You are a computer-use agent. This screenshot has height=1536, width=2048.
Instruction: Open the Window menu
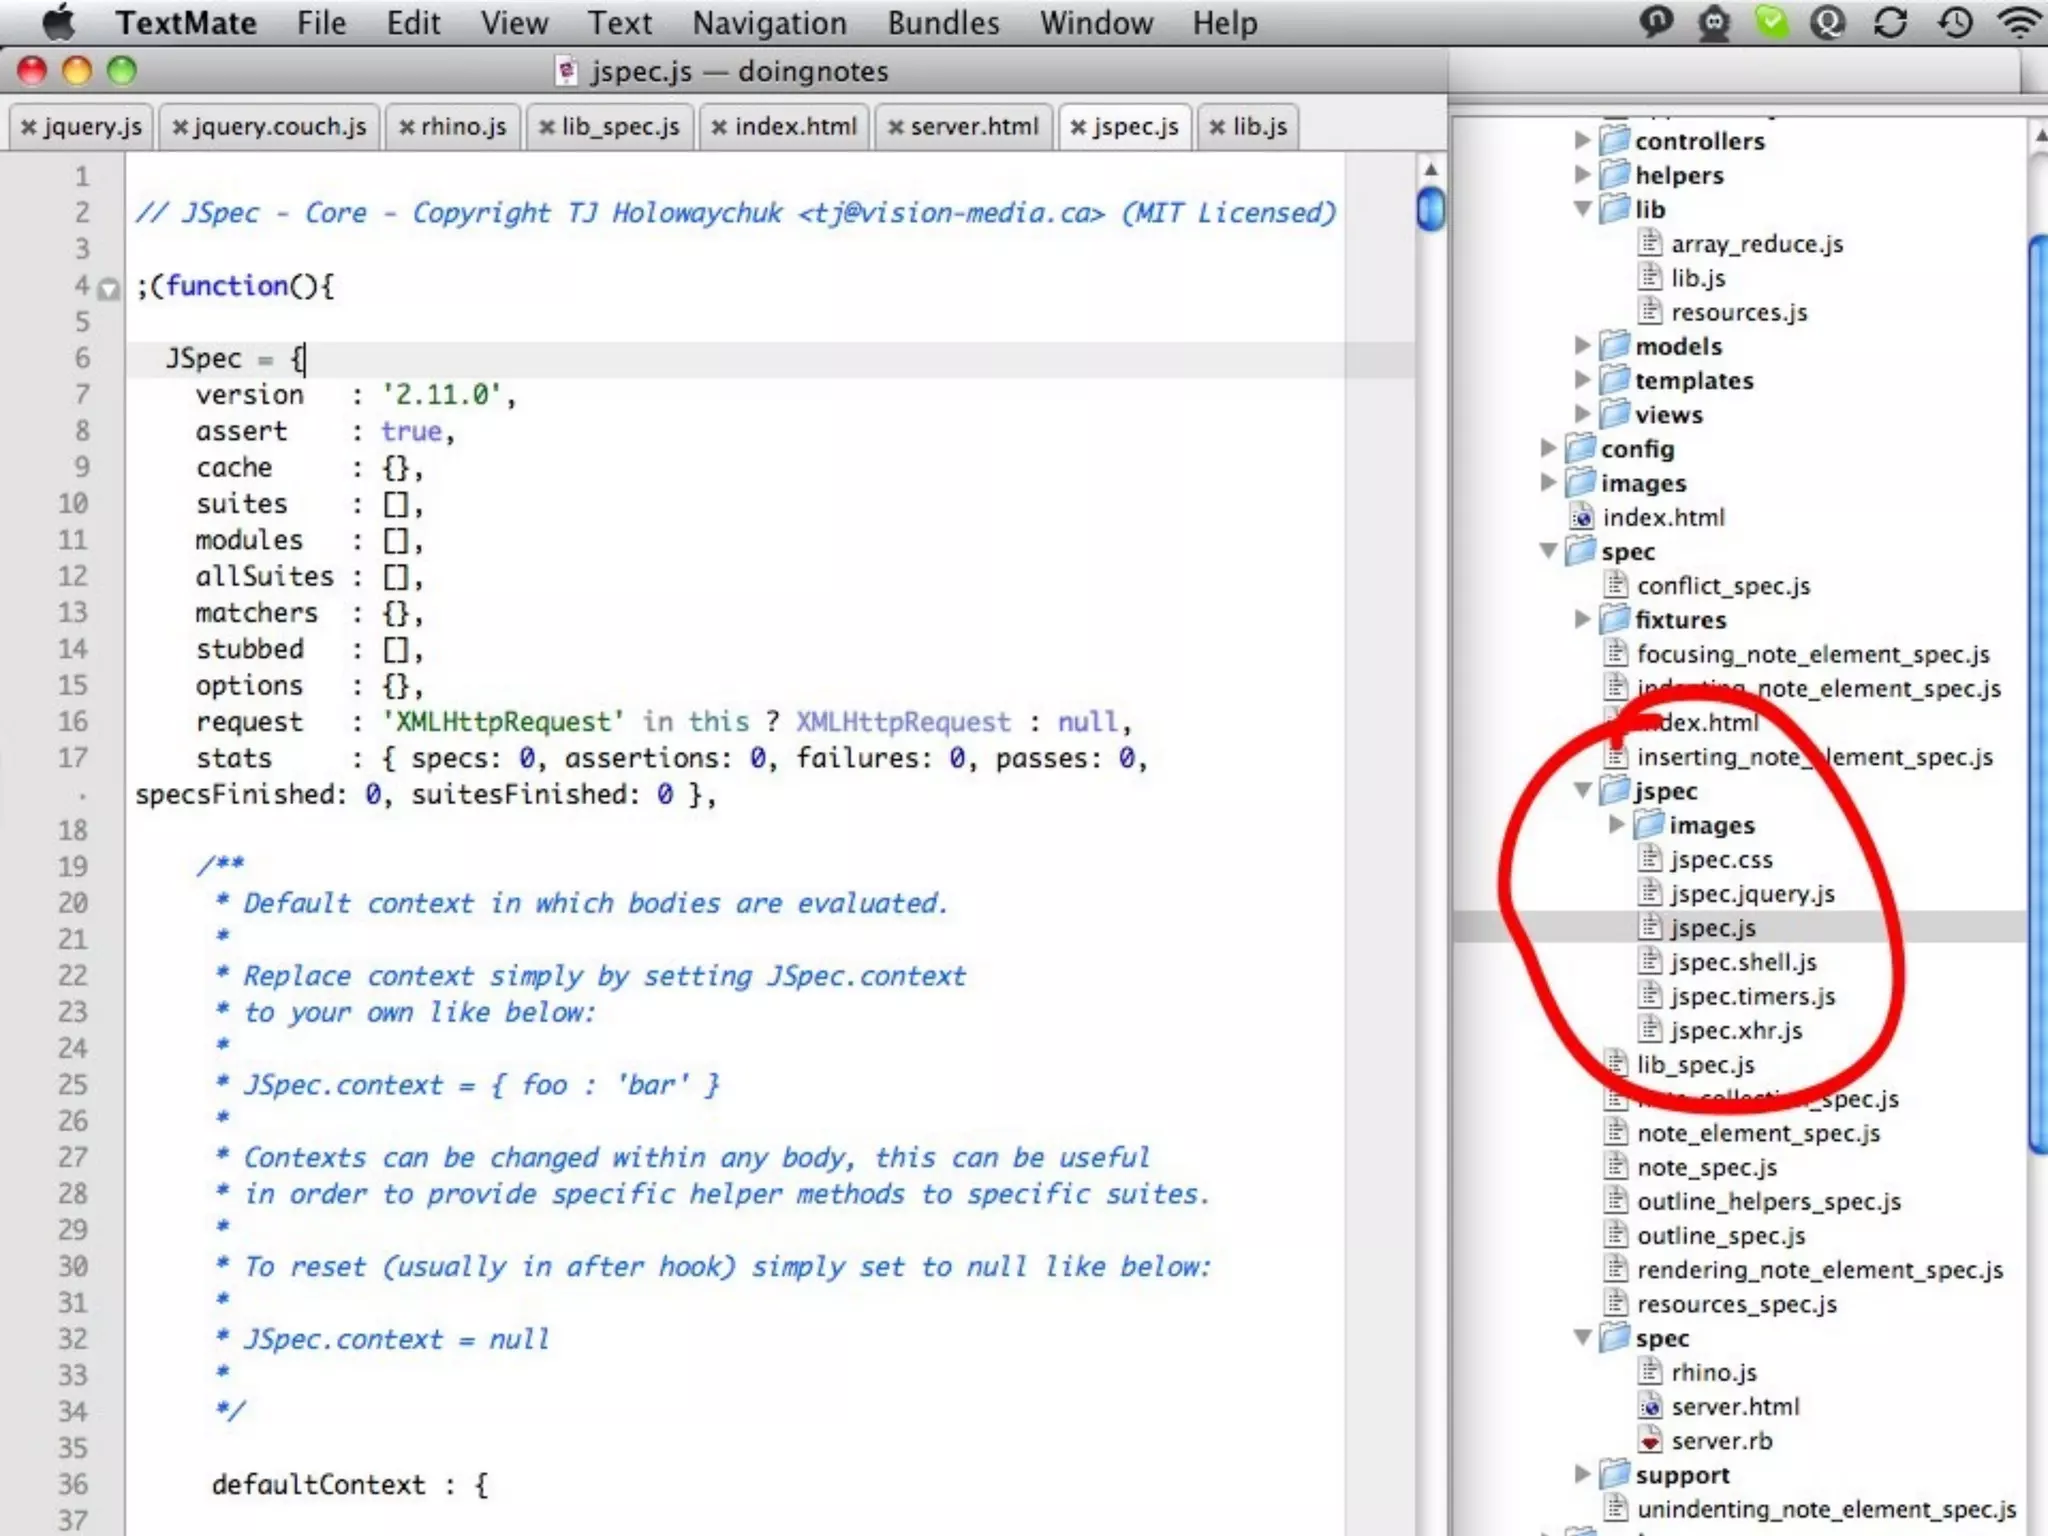click(x=1096, y=22)
